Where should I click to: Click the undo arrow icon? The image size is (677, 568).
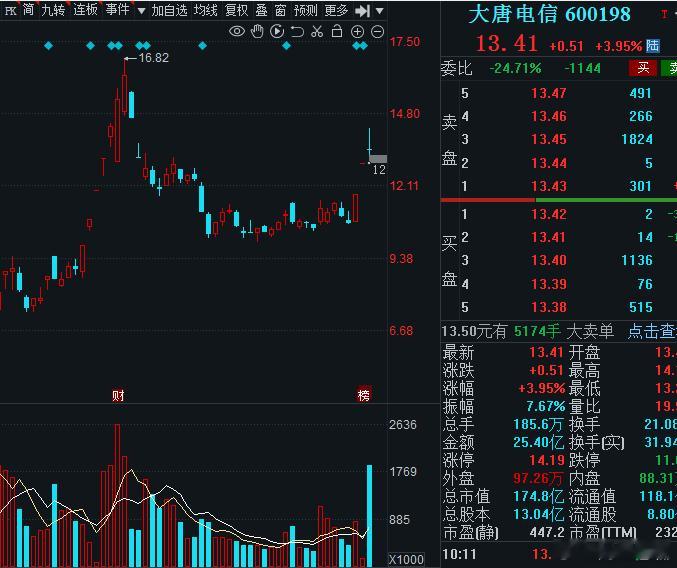pyautogui.click(x=297, y=32)
